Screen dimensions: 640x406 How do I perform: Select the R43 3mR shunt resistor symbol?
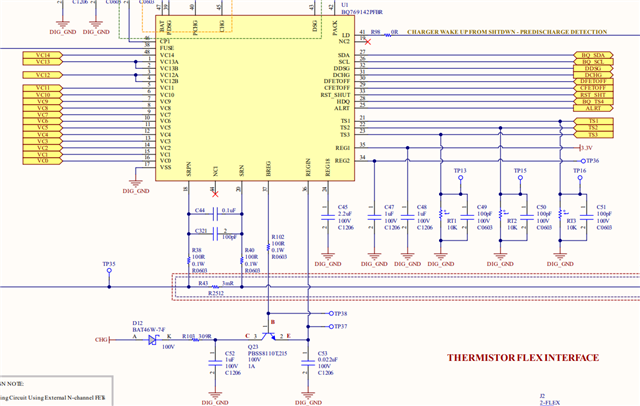point(216,287)
